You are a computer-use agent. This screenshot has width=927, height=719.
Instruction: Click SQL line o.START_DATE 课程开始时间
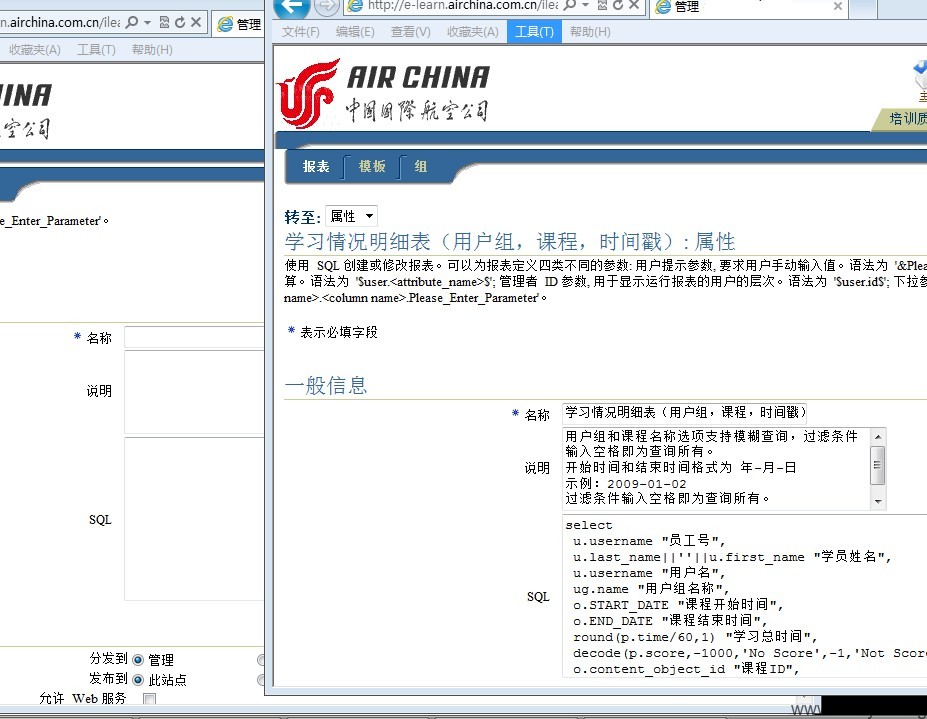tap(678, 605)
